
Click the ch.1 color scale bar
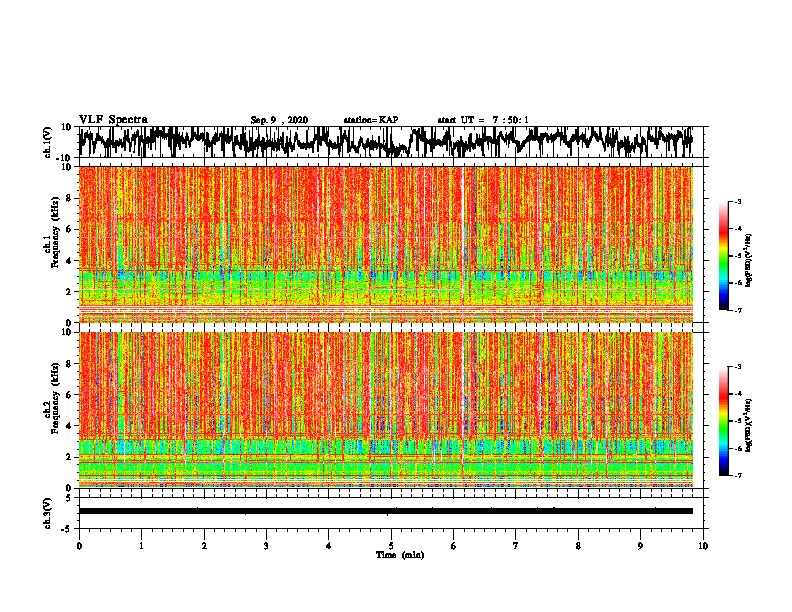[723, 256]
